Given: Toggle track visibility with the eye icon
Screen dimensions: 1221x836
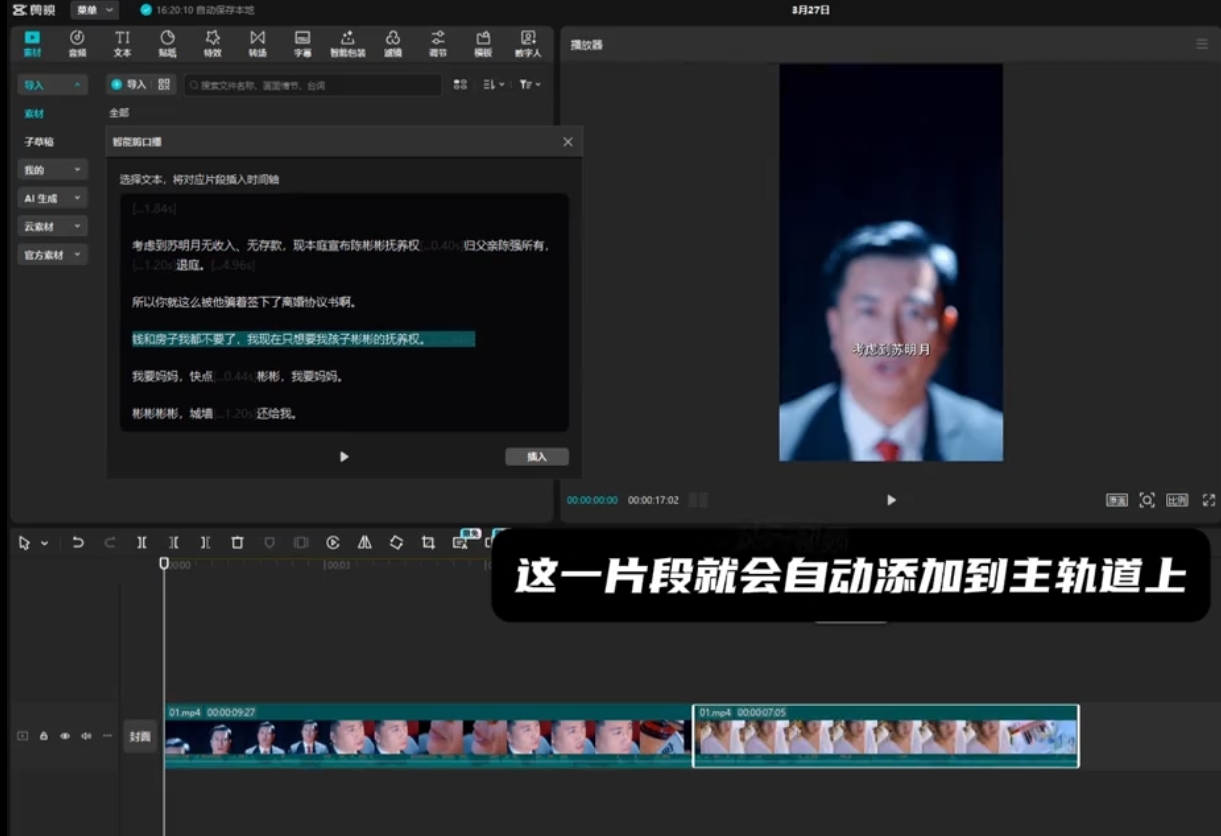Looking at the screenshot, I should [65, 736].
